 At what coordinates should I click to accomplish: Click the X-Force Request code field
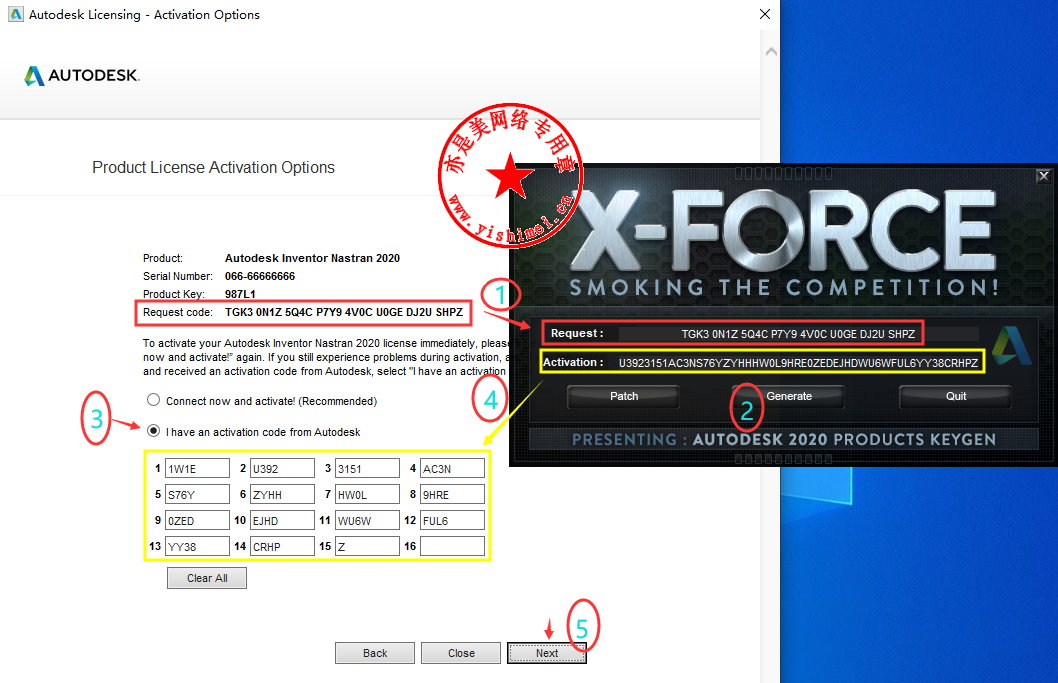pyautogui.click(x=798, y=333)
